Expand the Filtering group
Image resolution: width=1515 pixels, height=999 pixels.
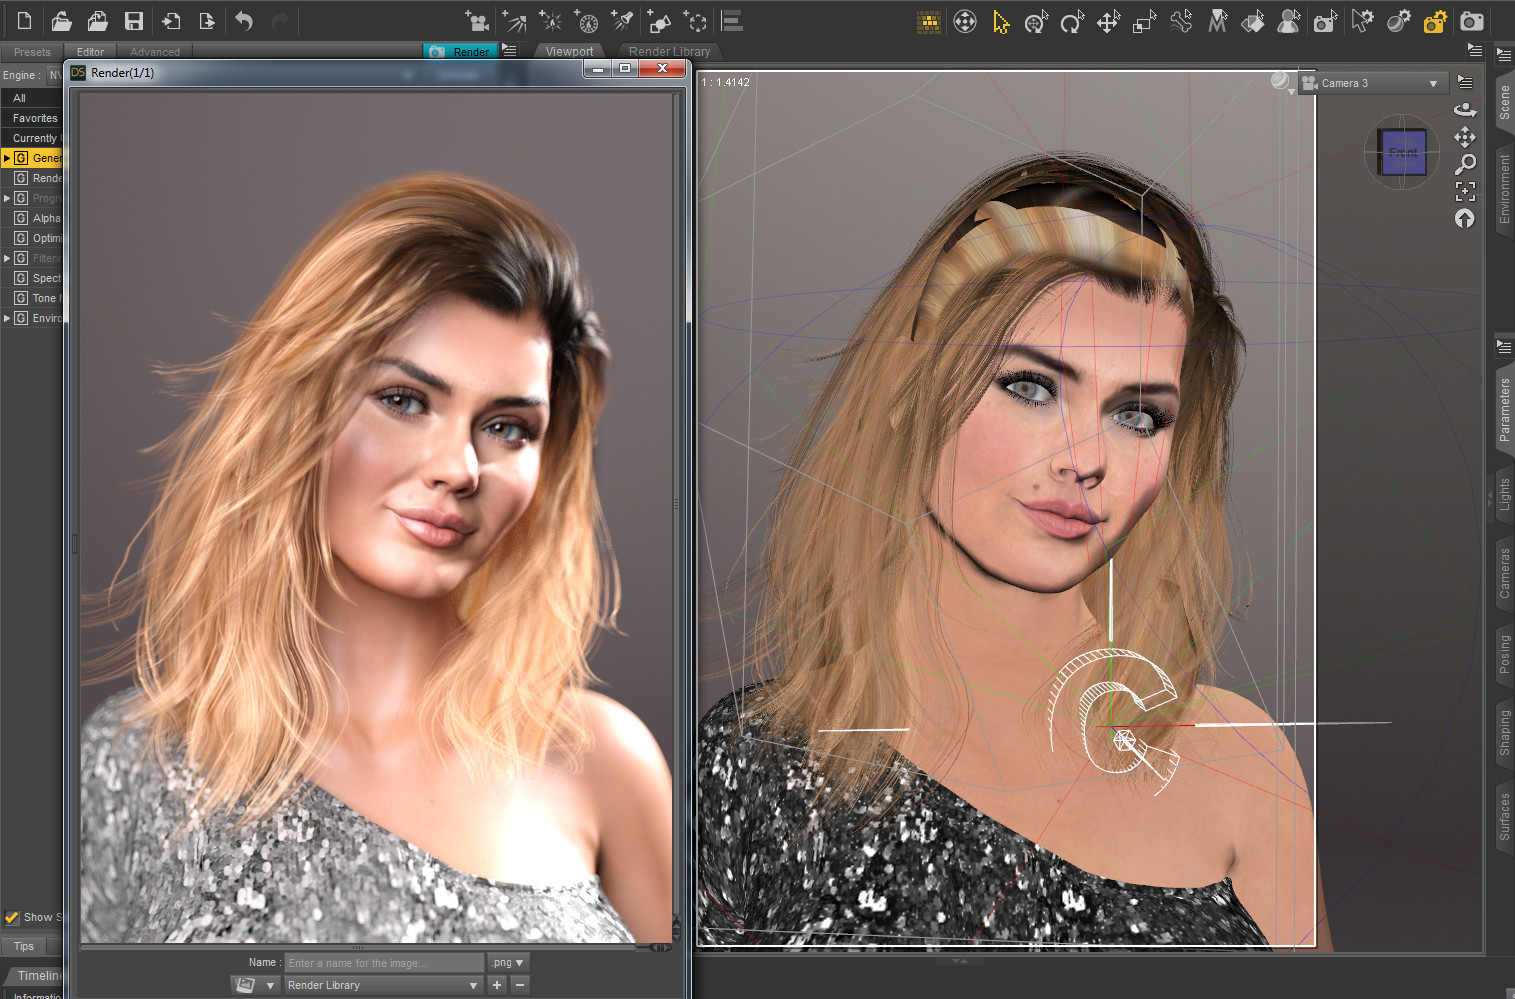7,258
